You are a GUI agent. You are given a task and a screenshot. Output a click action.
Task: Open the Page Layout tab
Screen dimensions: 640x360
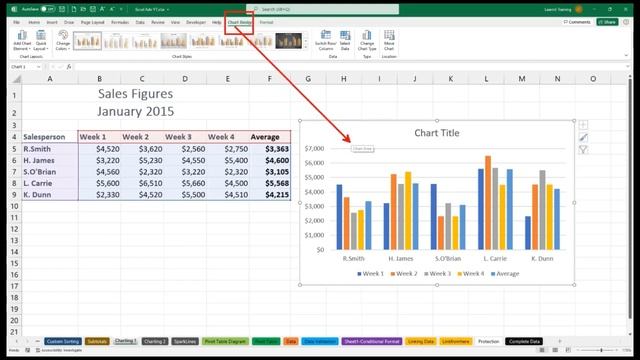pyautogui.click(x=93, y=22)
